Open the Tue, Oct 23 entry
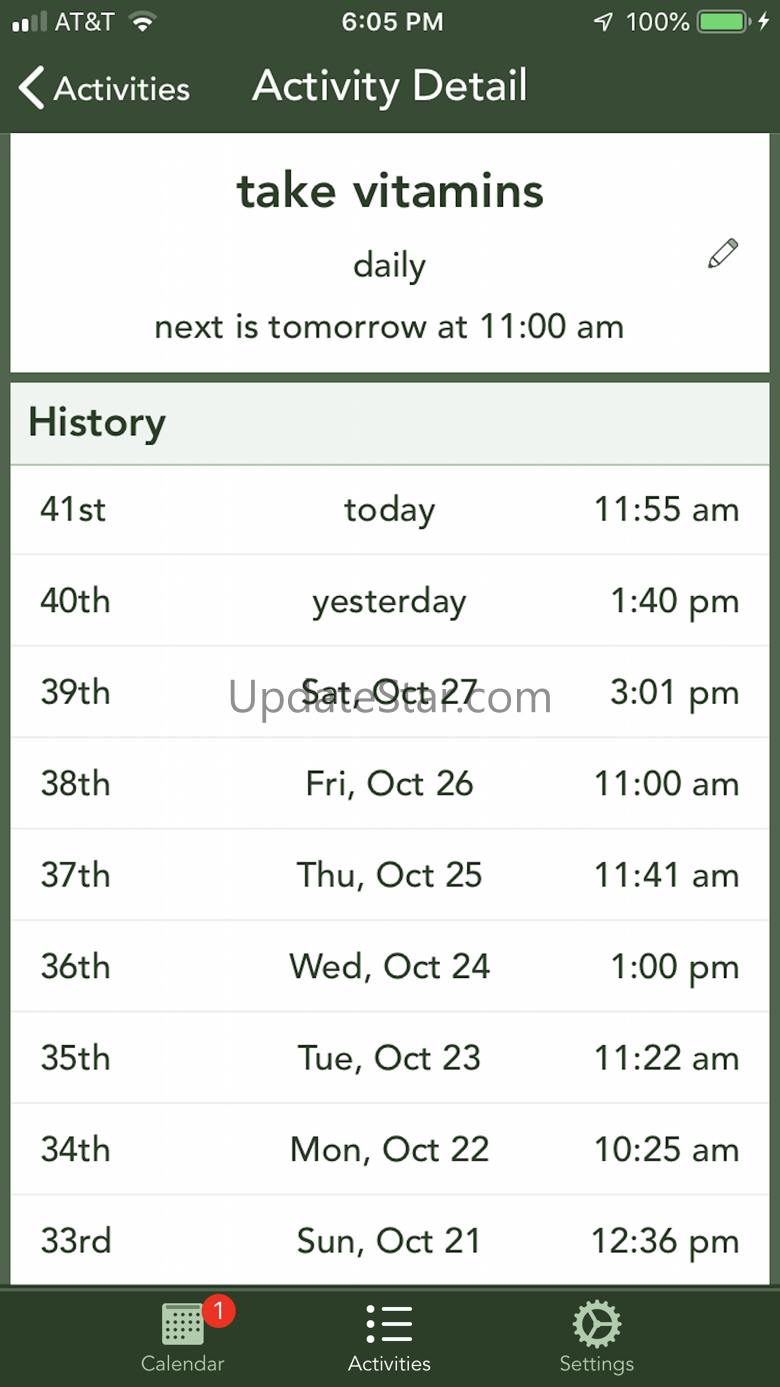The height and width of the screenshot is (1387, 780). click(x=389, y=1058)
